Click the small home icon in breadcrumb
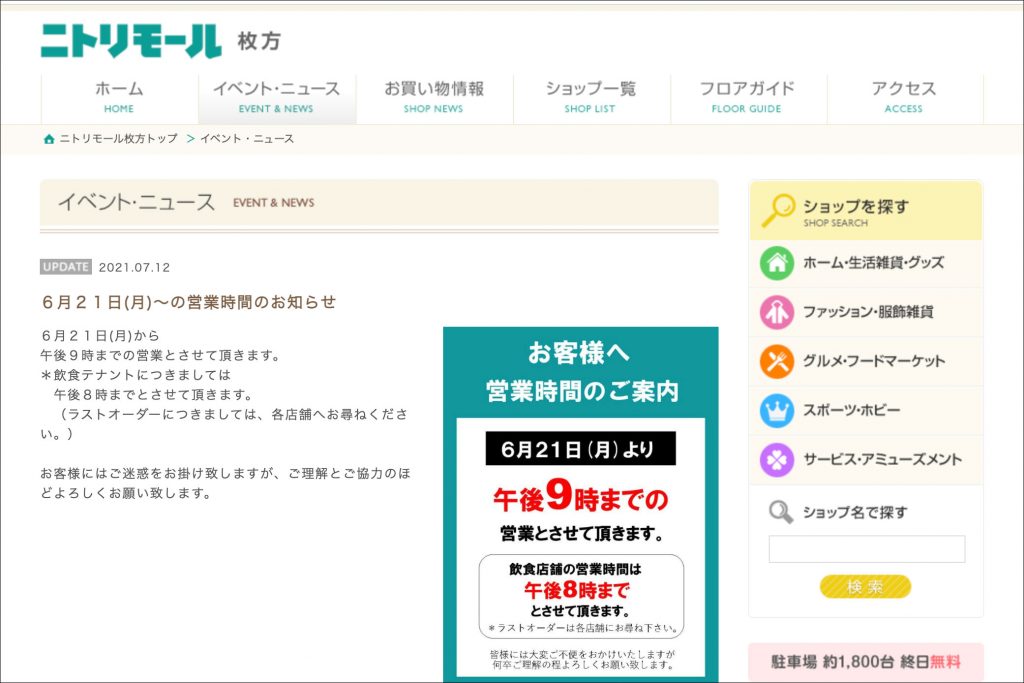1024x683 pixels. coord(49,139)
